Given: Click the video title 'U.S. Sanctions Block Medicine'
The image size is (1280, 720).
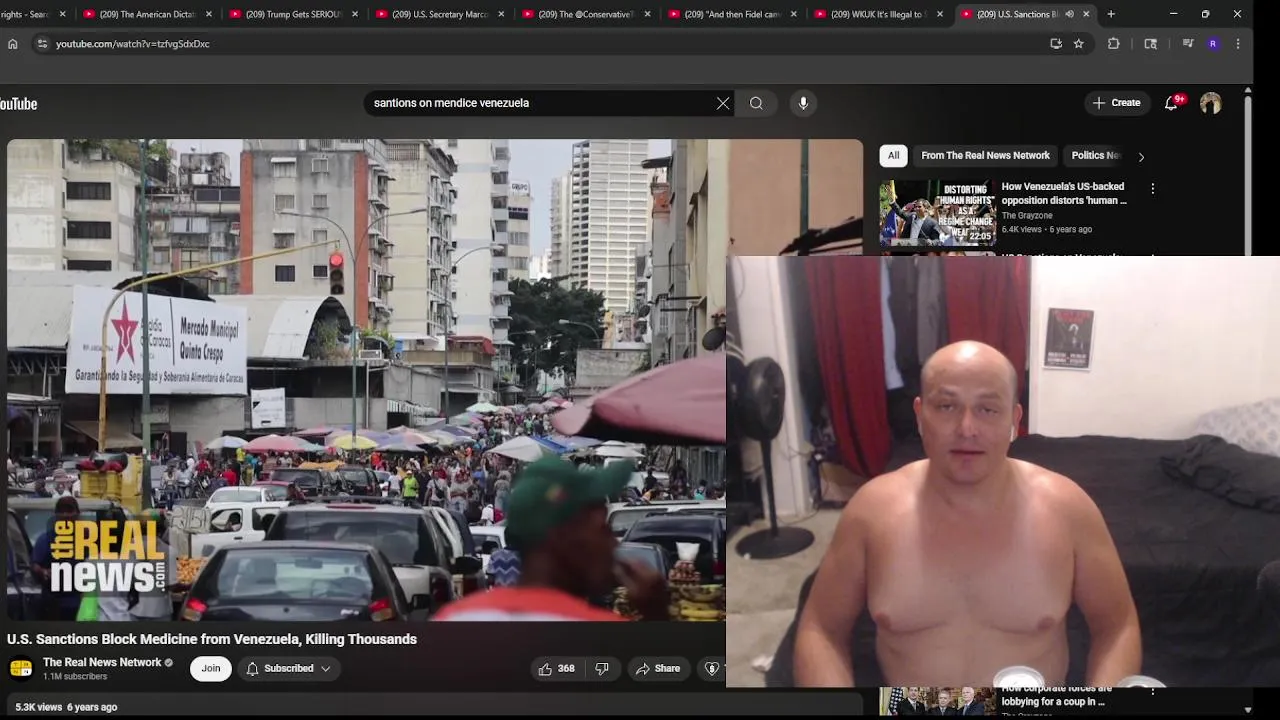Looking at the screenshot, I should tap(212, 639).
